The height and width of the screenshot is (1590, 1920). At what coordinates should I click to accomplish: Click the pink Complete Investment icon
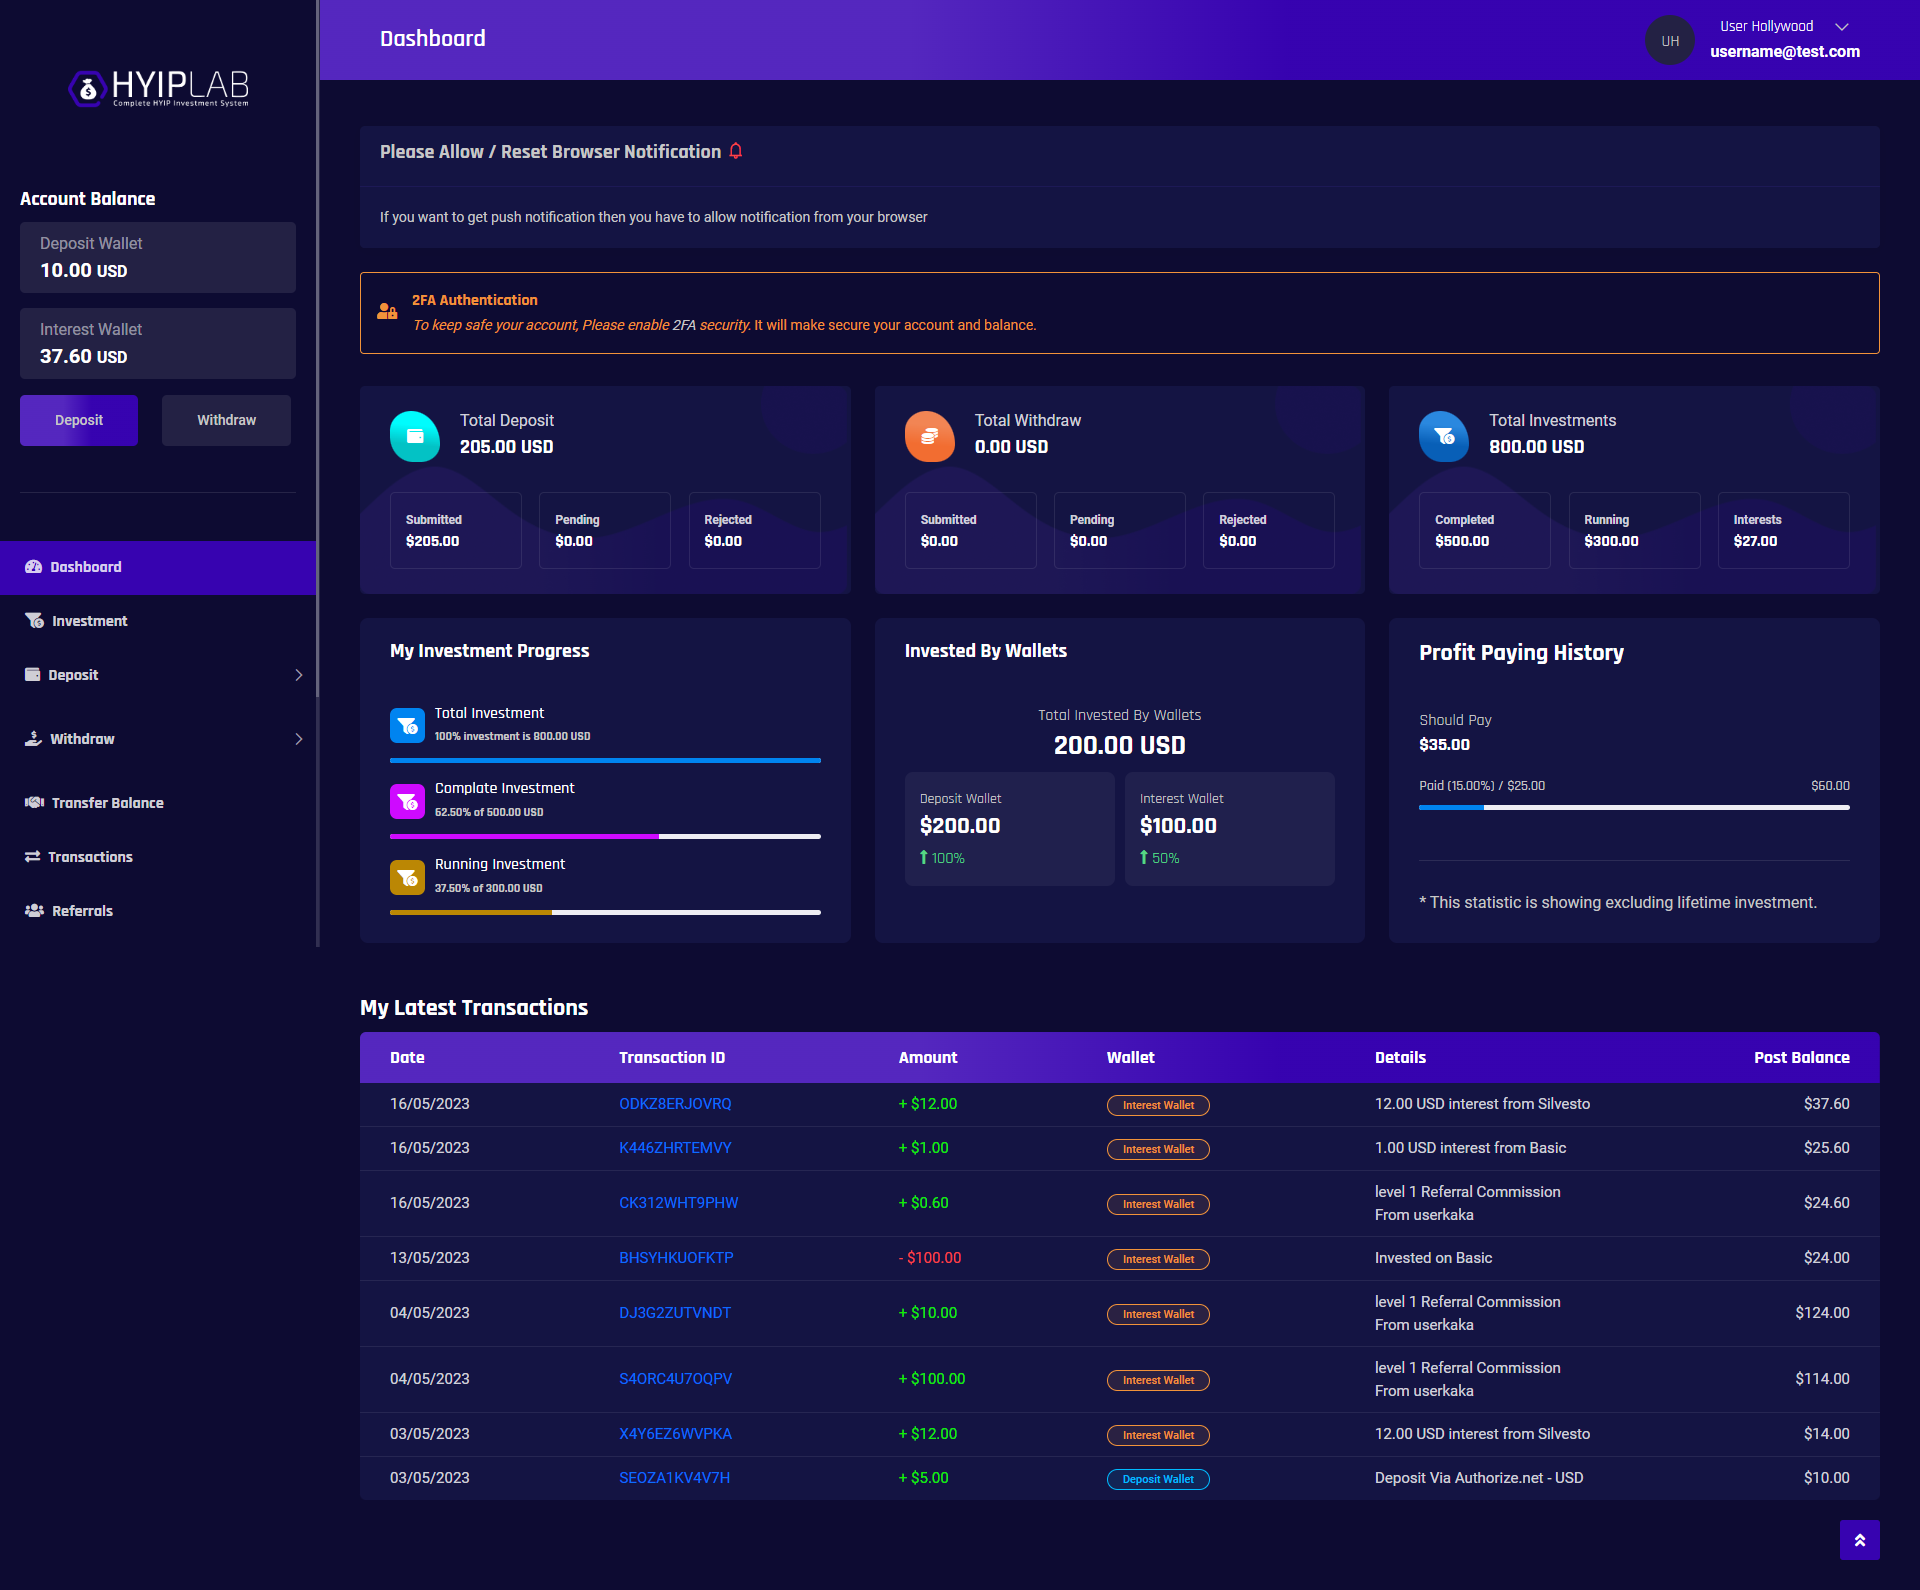pyautogui.click(x=407, y=802)
